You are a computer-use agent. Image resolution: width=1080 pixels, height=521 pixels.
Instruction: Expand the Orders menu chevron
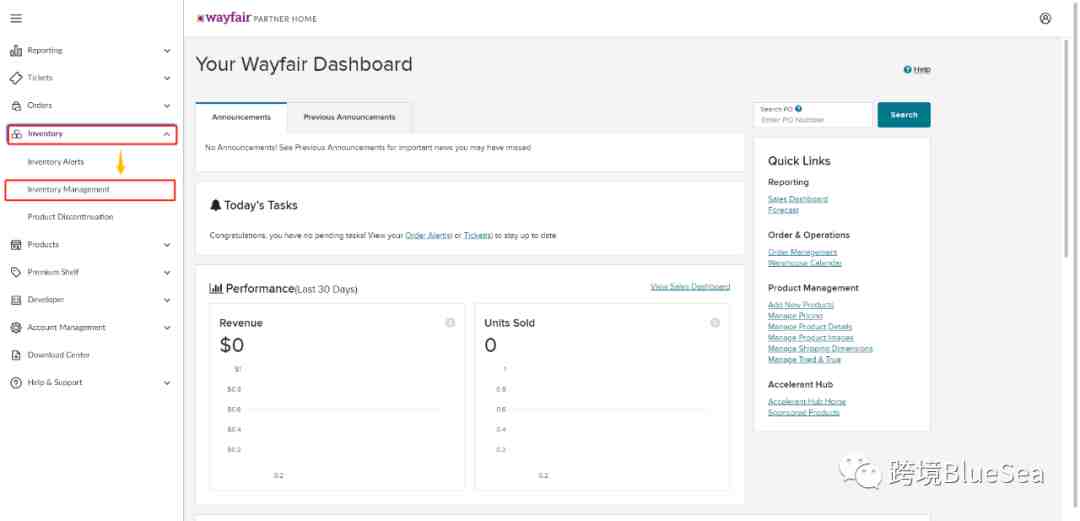click(x=167, y=106)
